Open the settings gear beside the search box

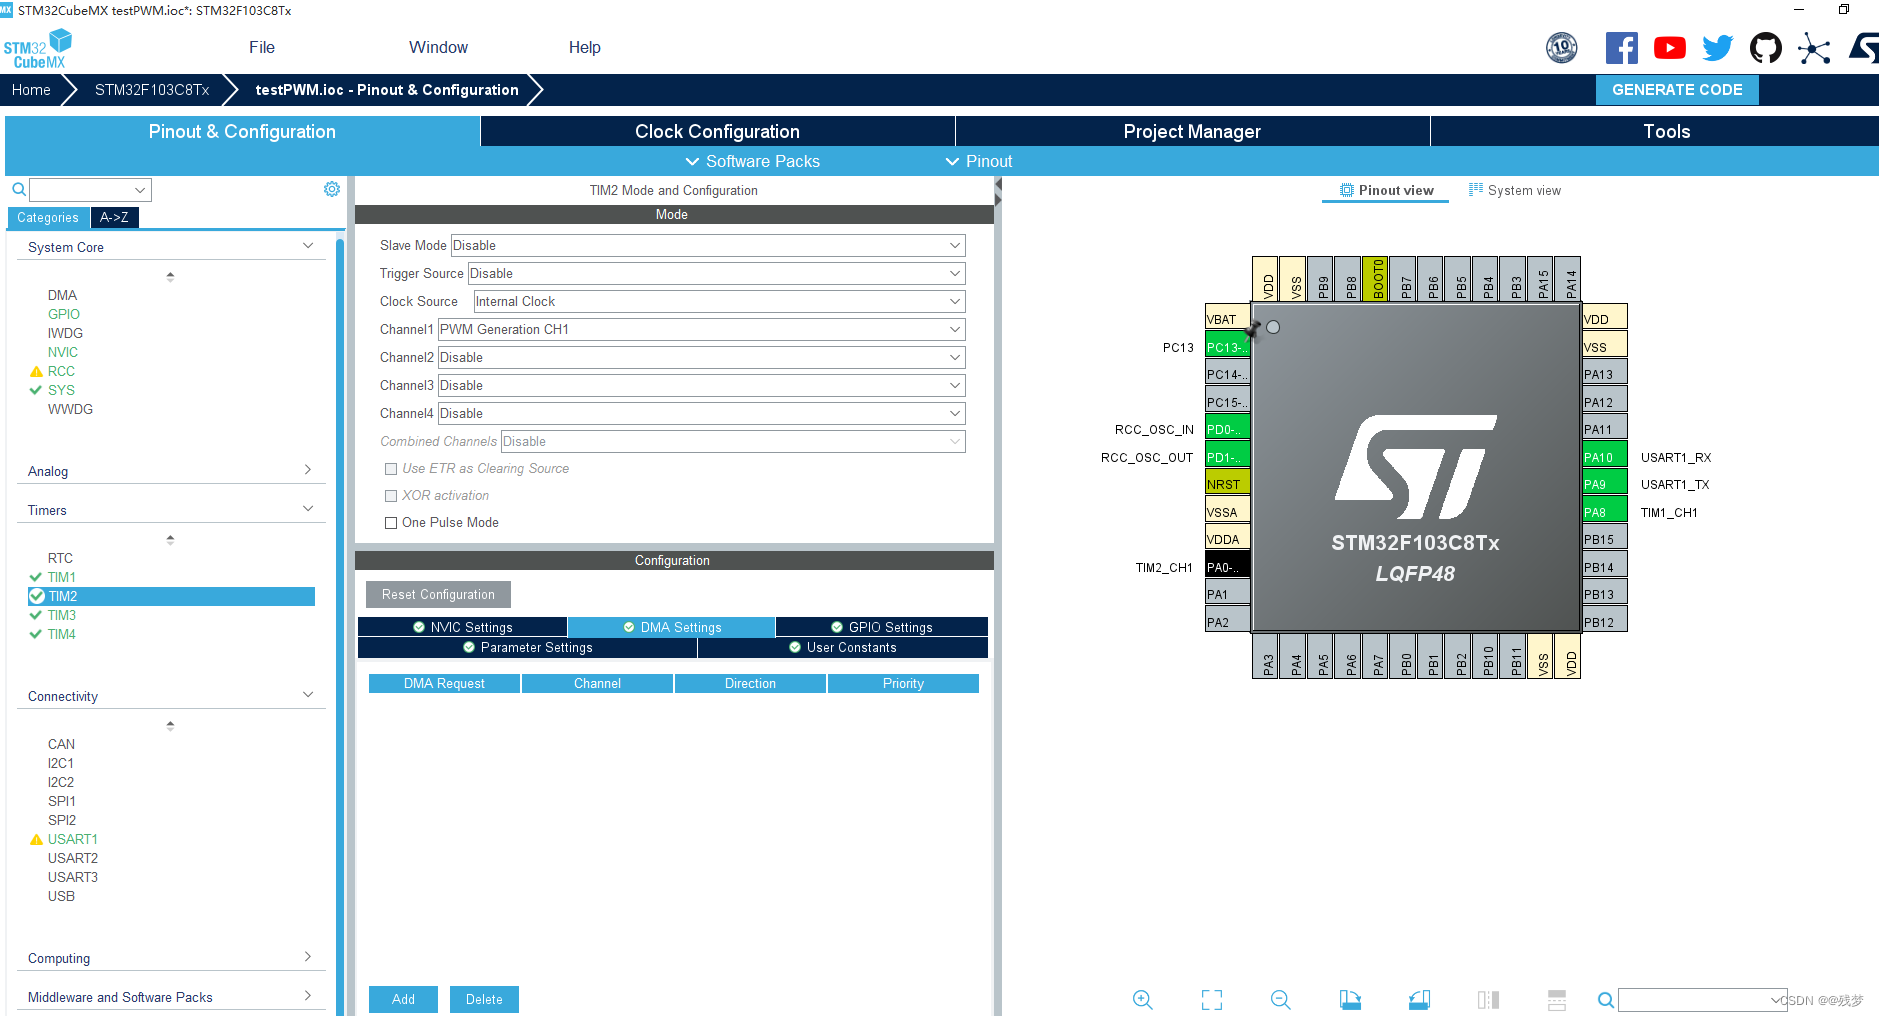[x=331, y=189]
